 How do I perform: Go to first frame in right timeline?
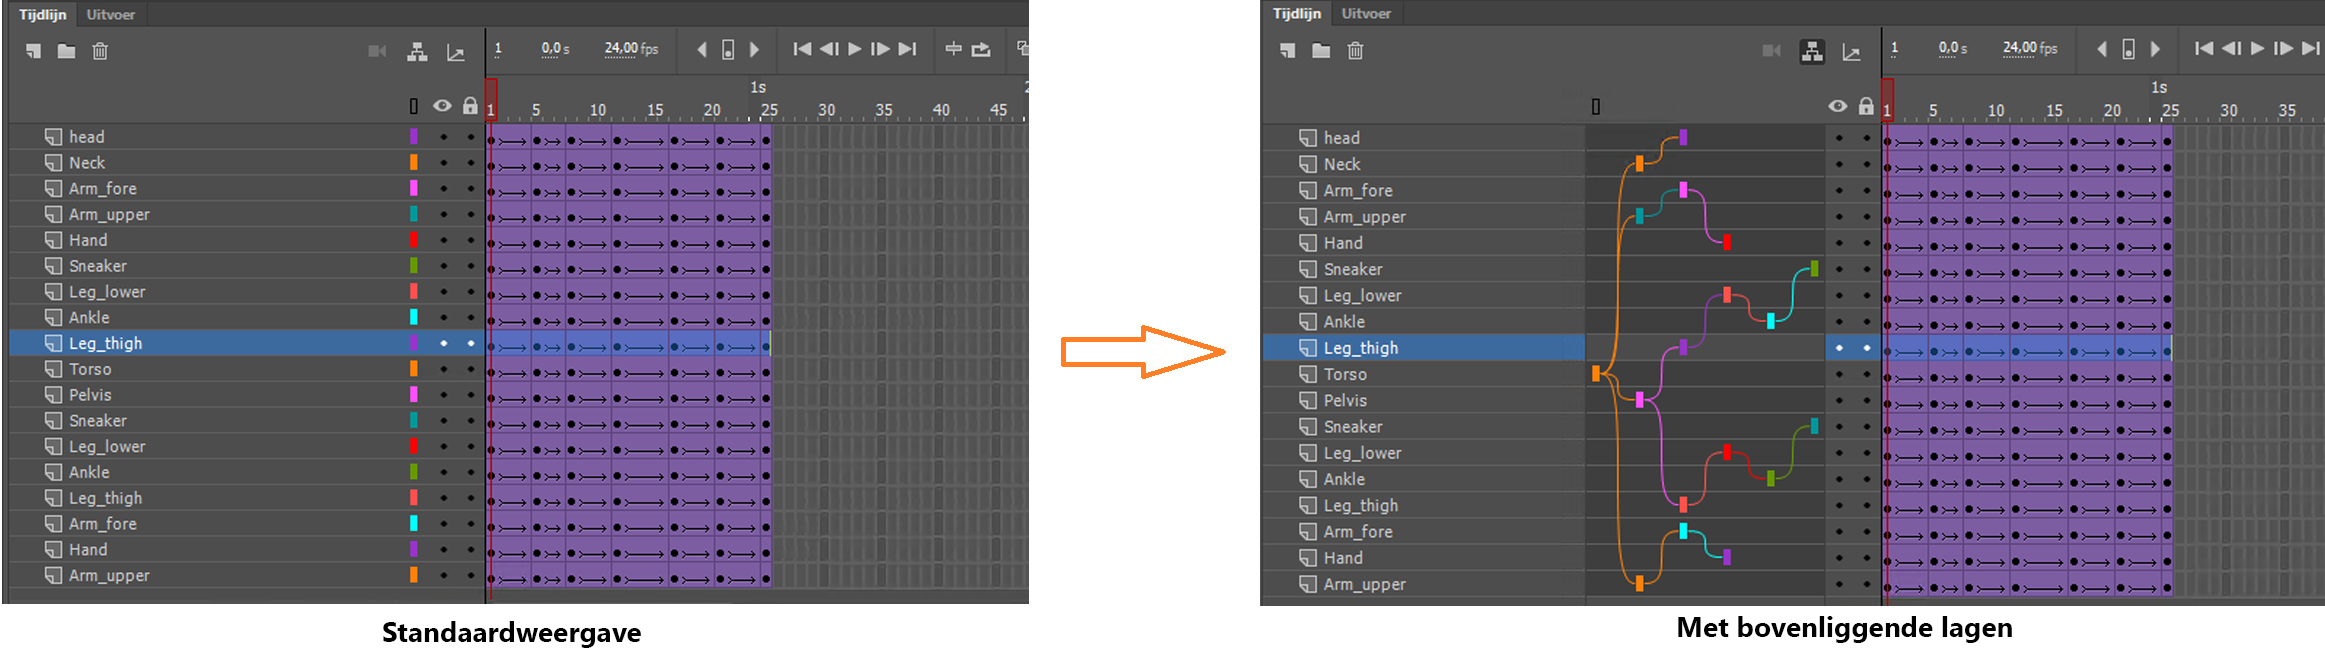click(x=2204, y=48)
